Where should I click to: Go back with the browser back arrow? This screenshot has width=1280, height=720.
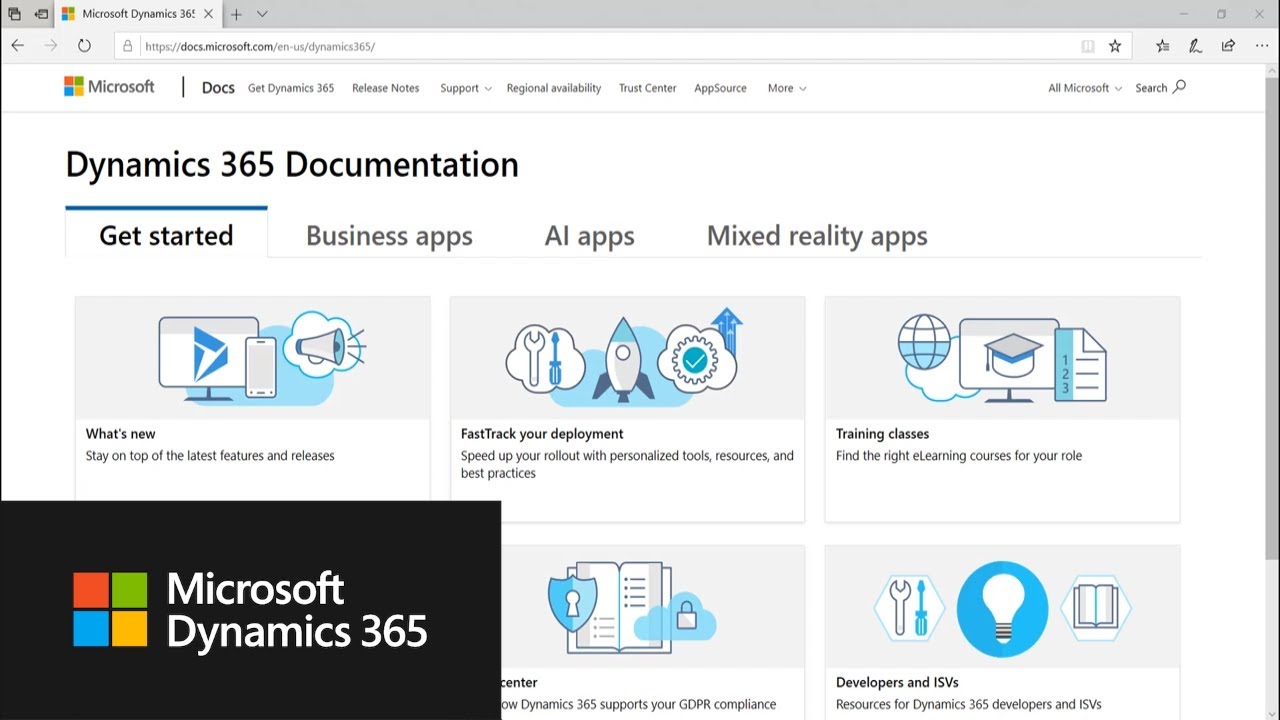(x=17, y=46)
